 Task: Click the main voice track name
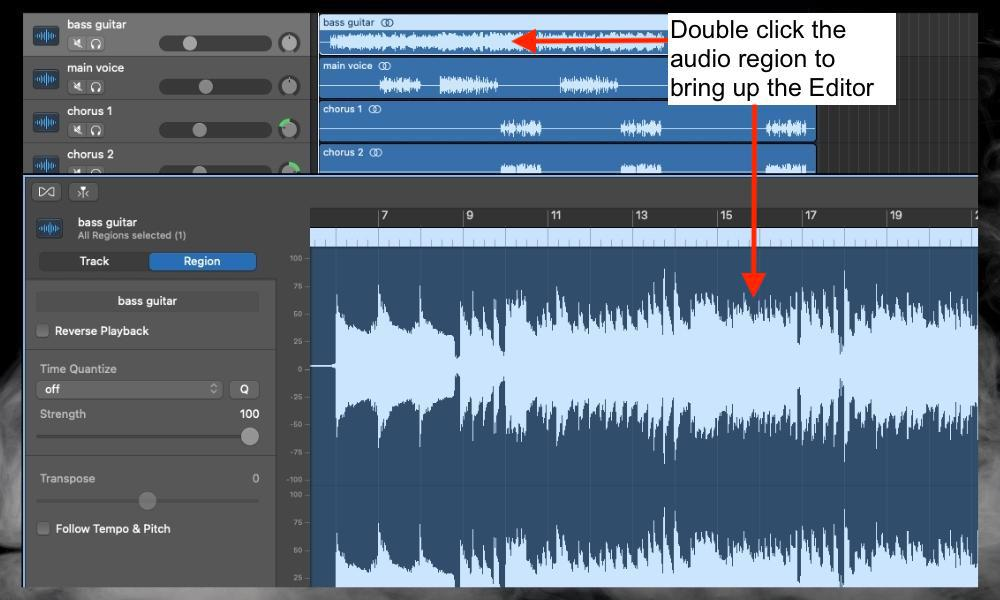[x=95, y=68]
